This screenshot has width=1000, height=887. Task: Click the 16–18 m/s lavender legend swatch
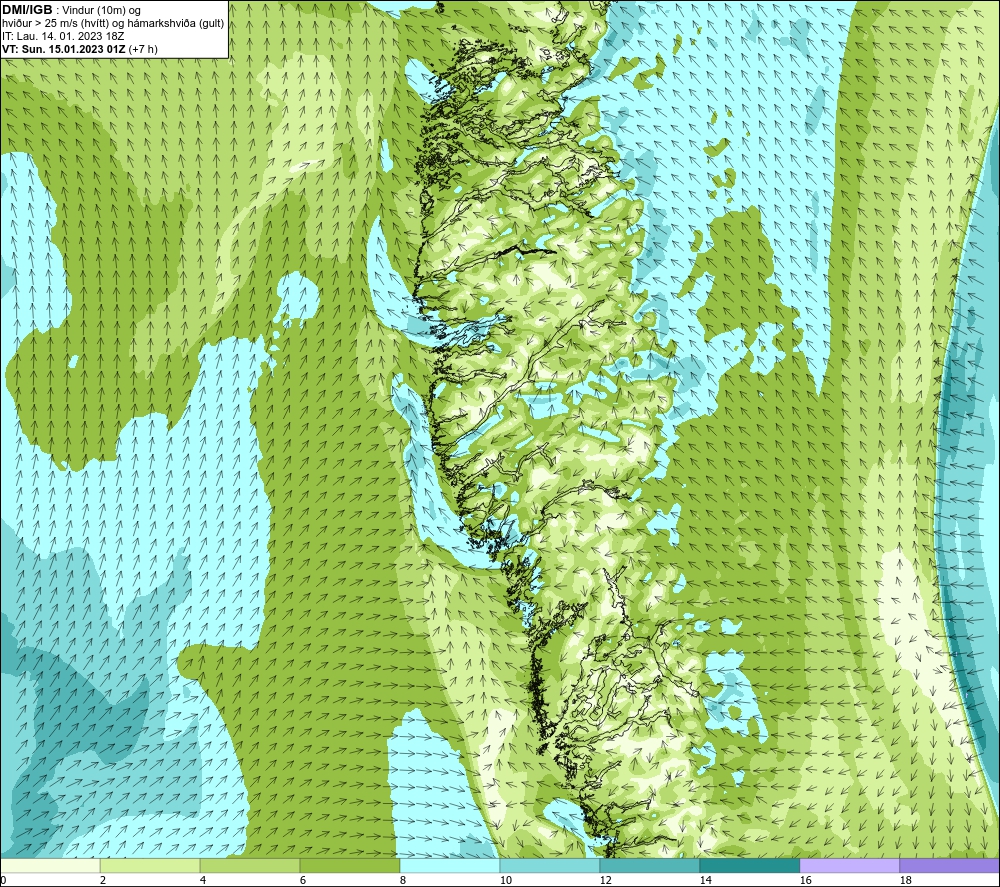pyautogui.click(x=849, y=865)
